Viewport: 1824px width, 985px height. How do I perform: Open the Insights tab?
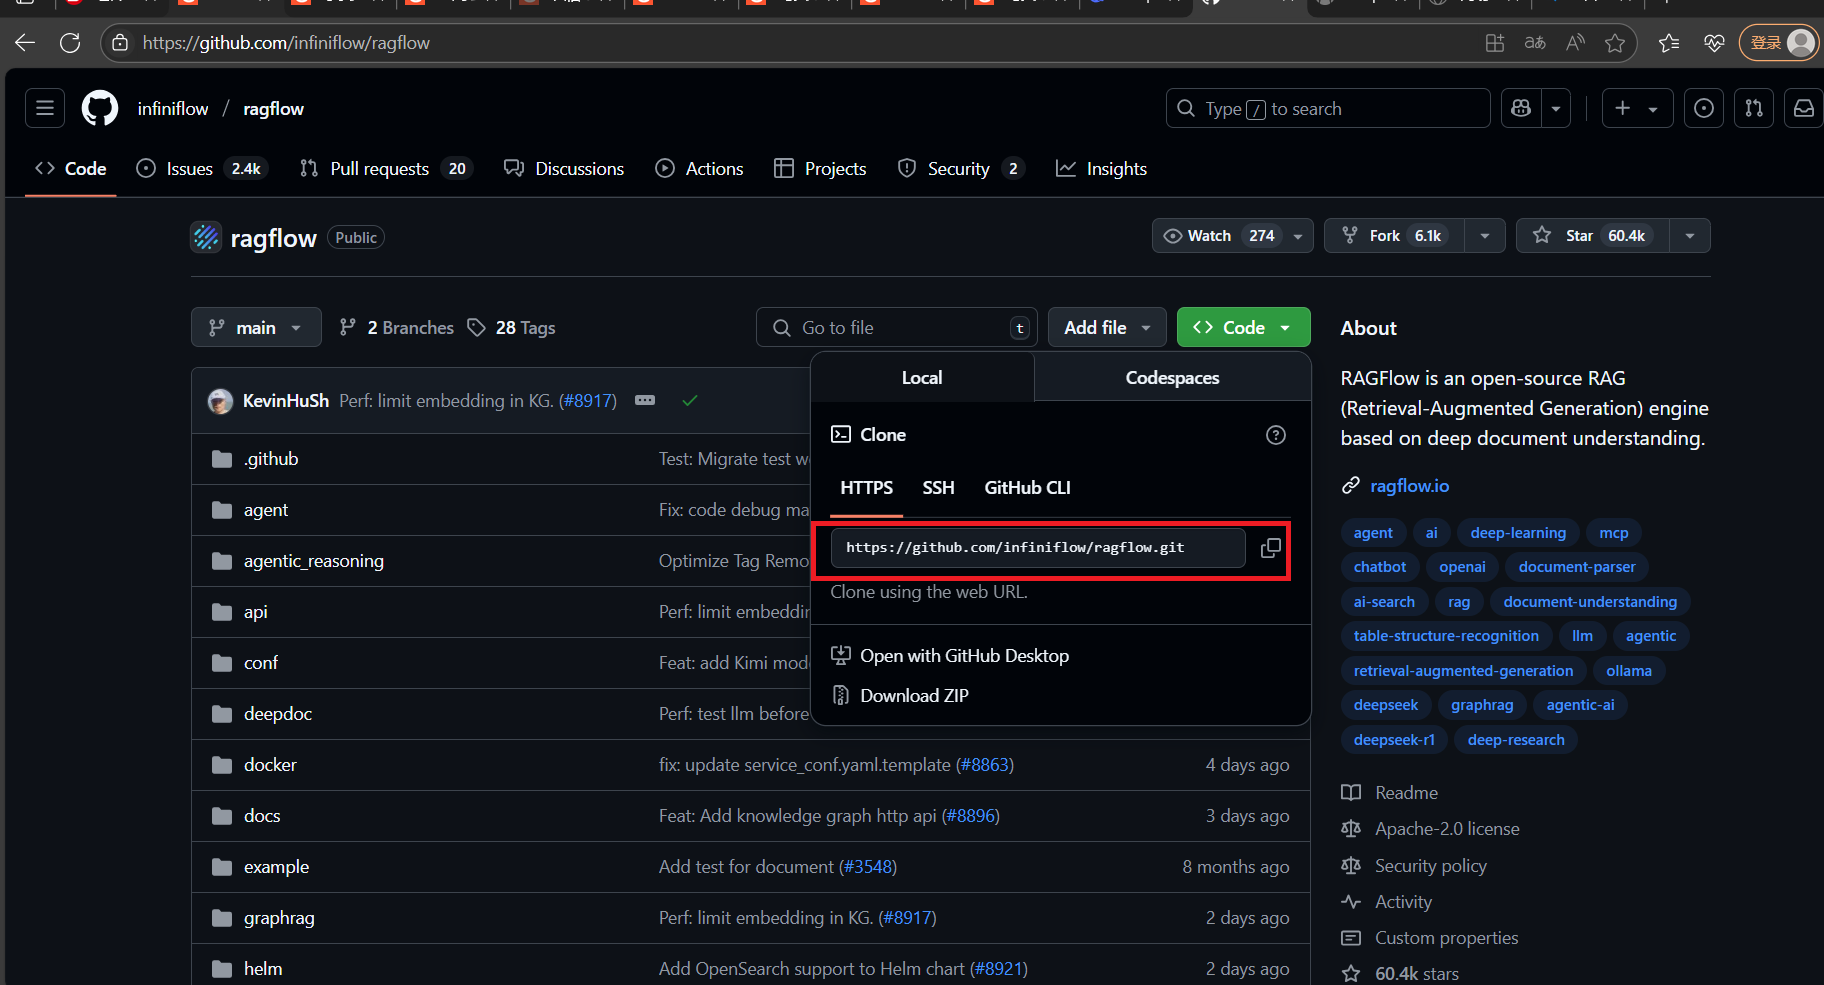point(1101,169)
